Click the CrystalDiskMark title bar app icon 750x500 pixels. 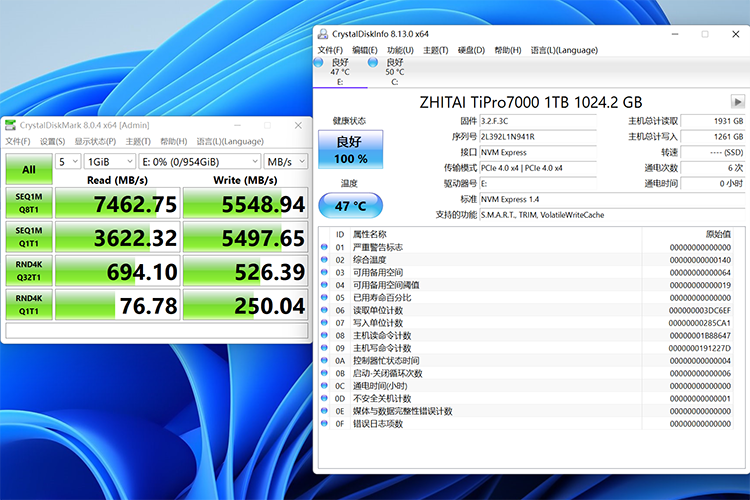click(x=10, y=125)
